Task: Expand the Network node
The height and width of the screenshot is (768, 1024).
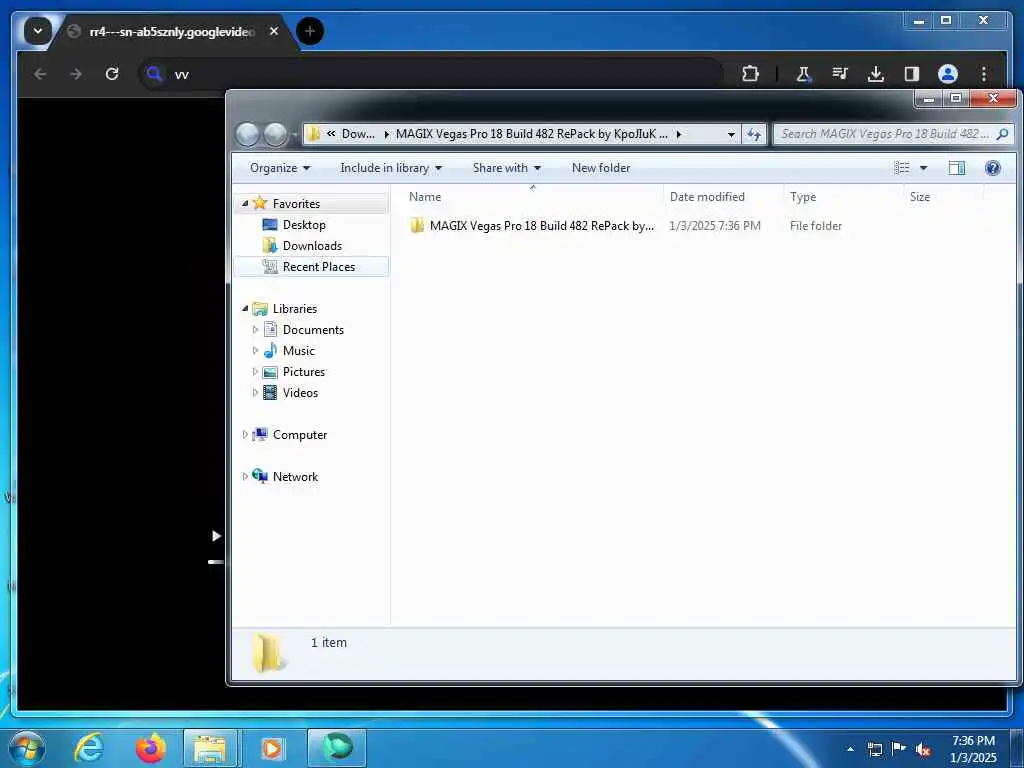Action: [x=245, y=477]
